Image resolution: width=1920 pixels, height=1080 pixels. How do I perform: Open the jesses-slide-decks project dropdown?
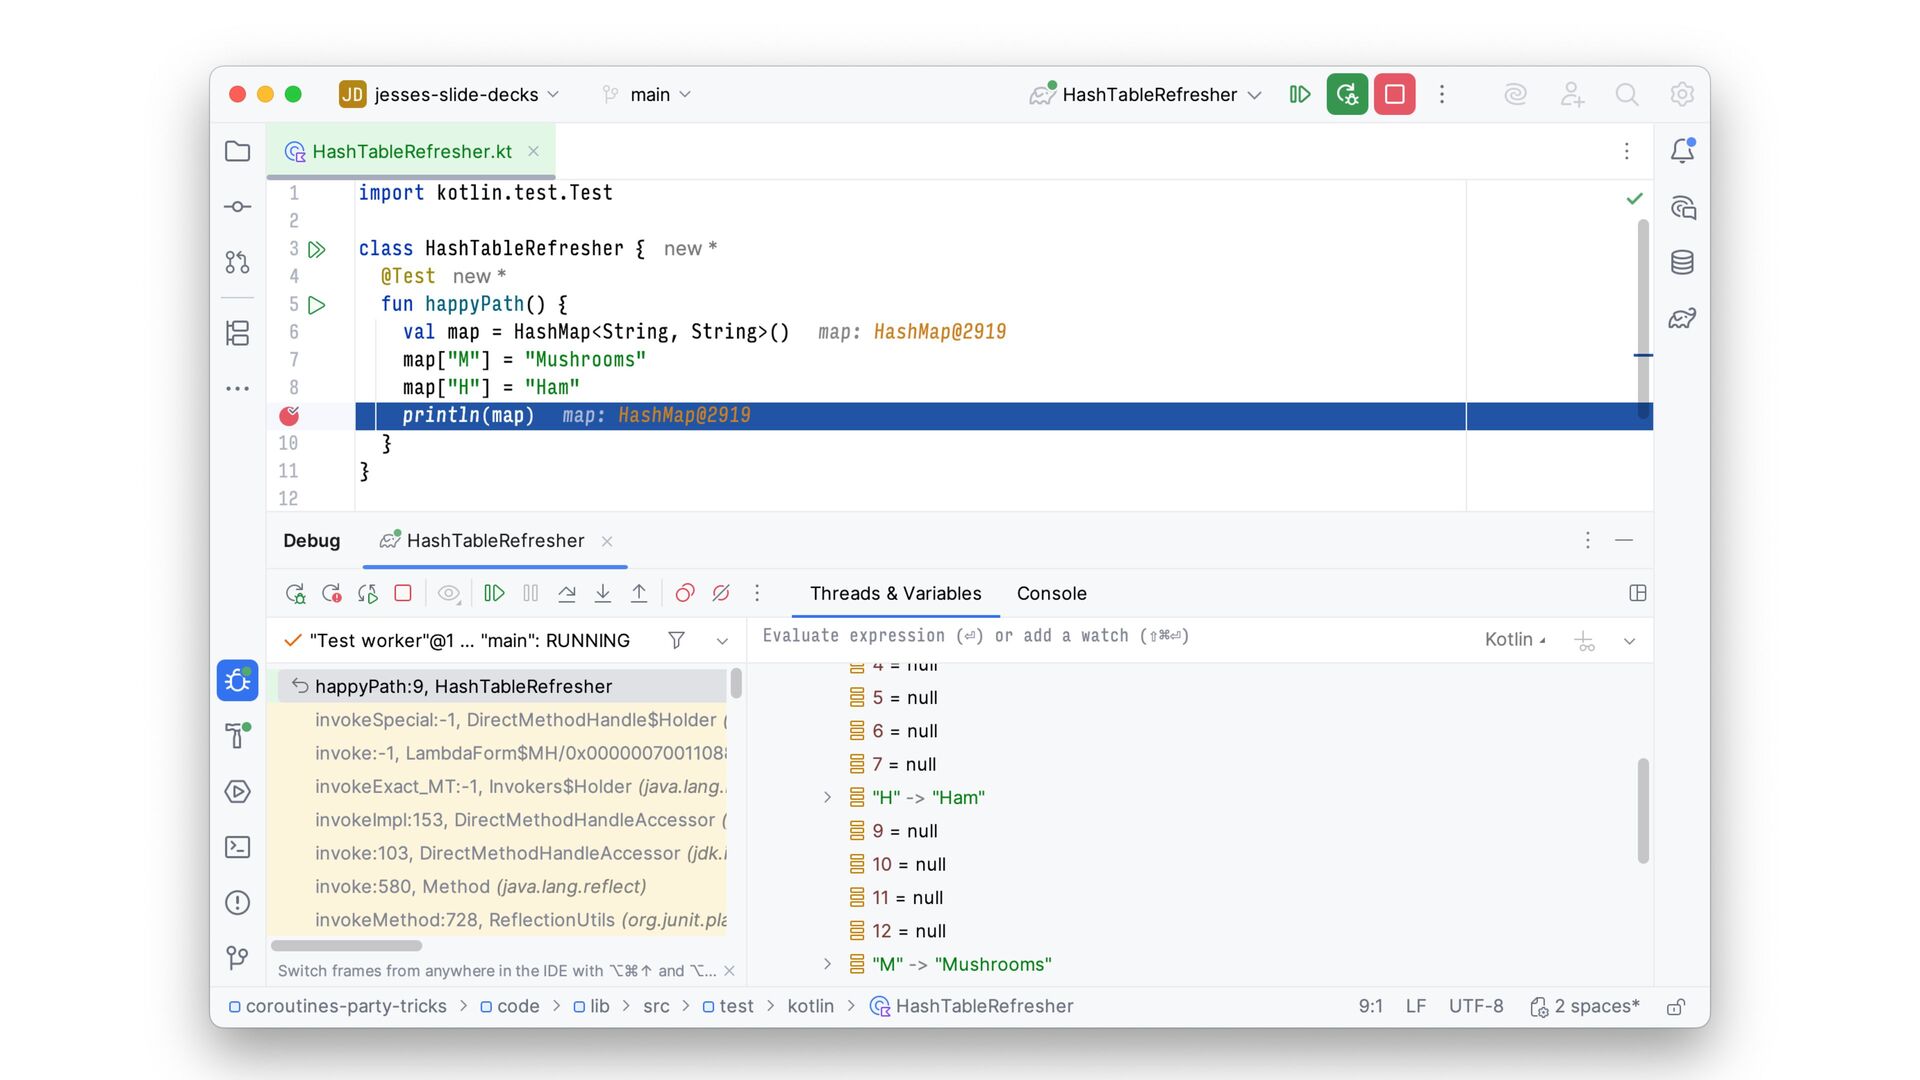click(449, 94)
